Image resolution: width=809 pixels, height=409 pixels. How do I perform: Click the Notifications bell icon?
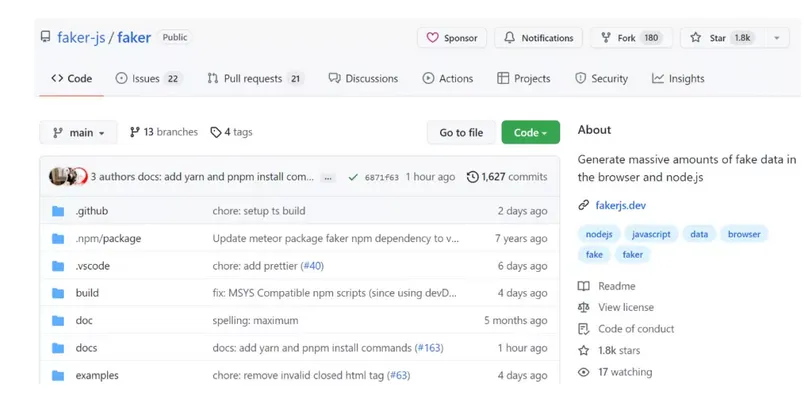pyautogui.click(x=510, y=38)
